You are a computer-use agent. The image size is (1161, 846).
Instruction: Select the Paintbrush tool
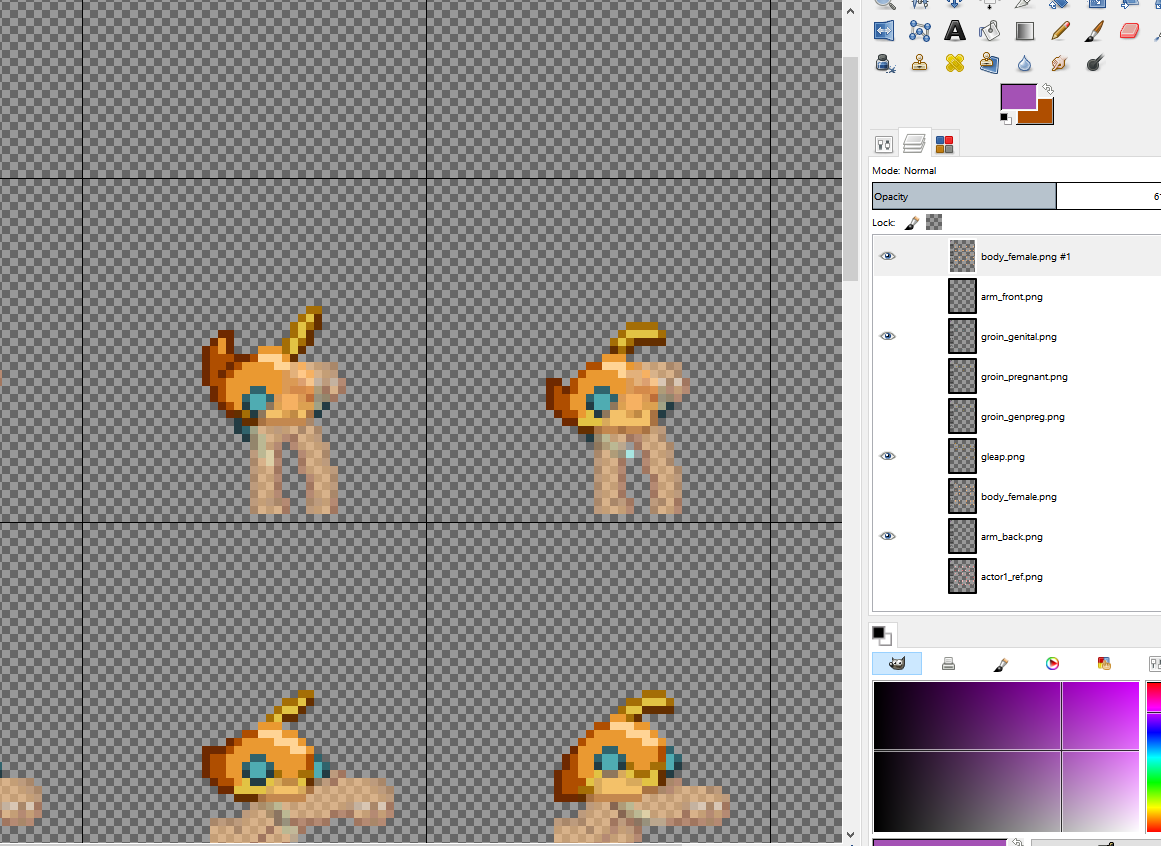1095,30
